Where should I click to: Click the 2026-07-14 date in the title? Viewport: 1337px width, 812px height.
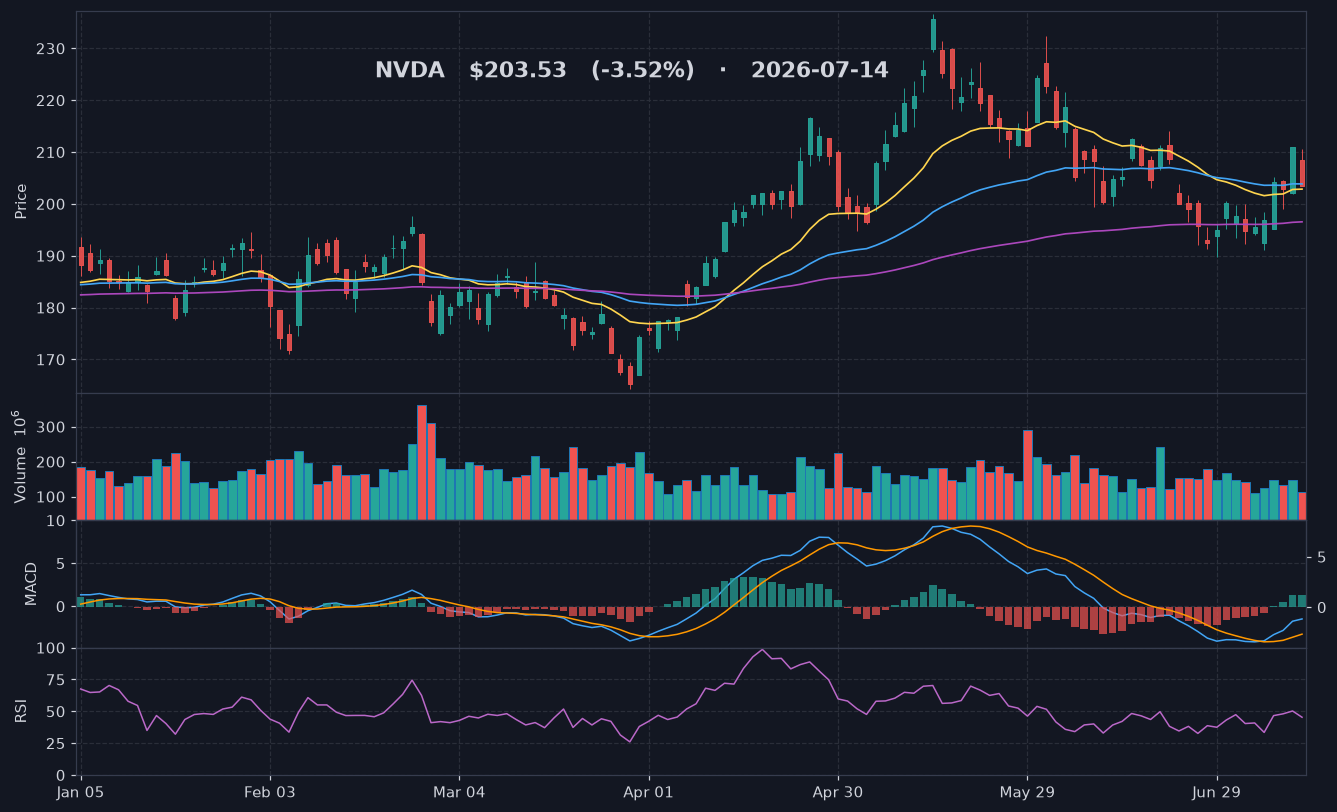[819, 70]
